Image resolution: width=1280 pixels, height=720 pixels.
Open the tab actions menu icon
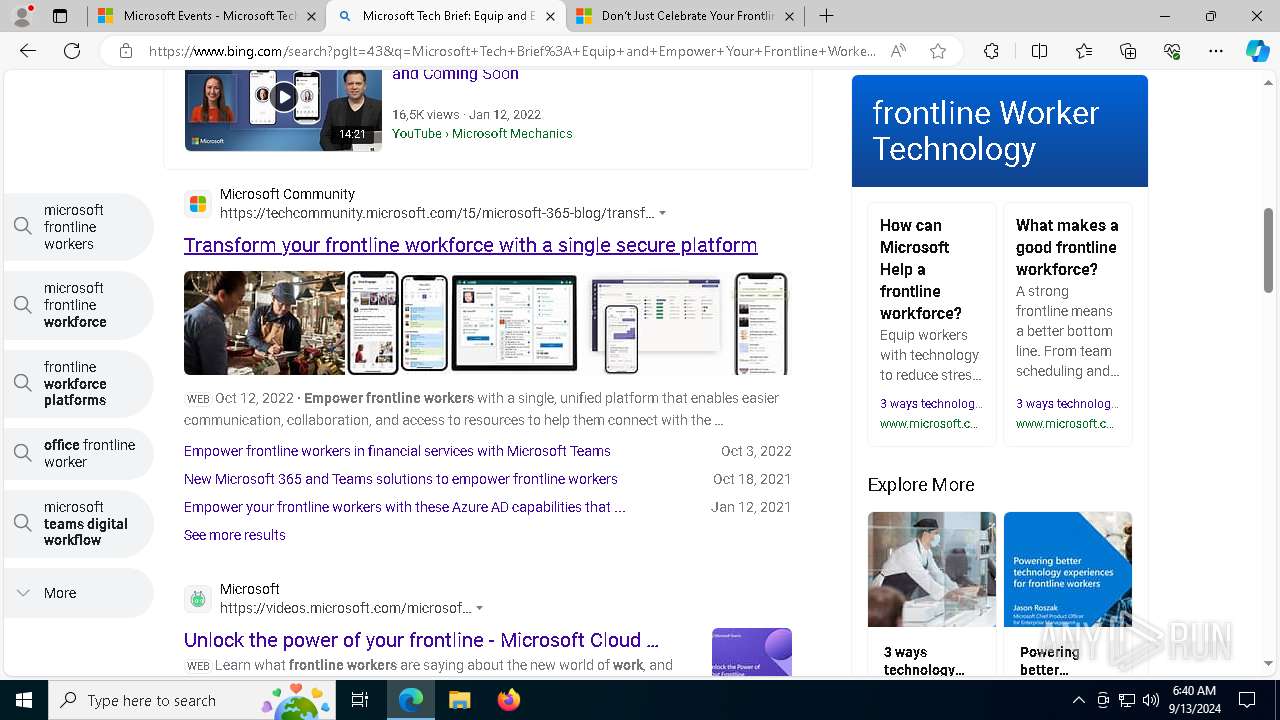pos(60,16)
